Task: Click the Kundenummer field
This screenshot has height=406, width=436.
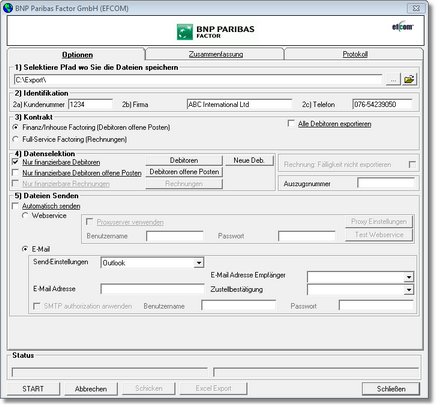Action: (90, 104)
